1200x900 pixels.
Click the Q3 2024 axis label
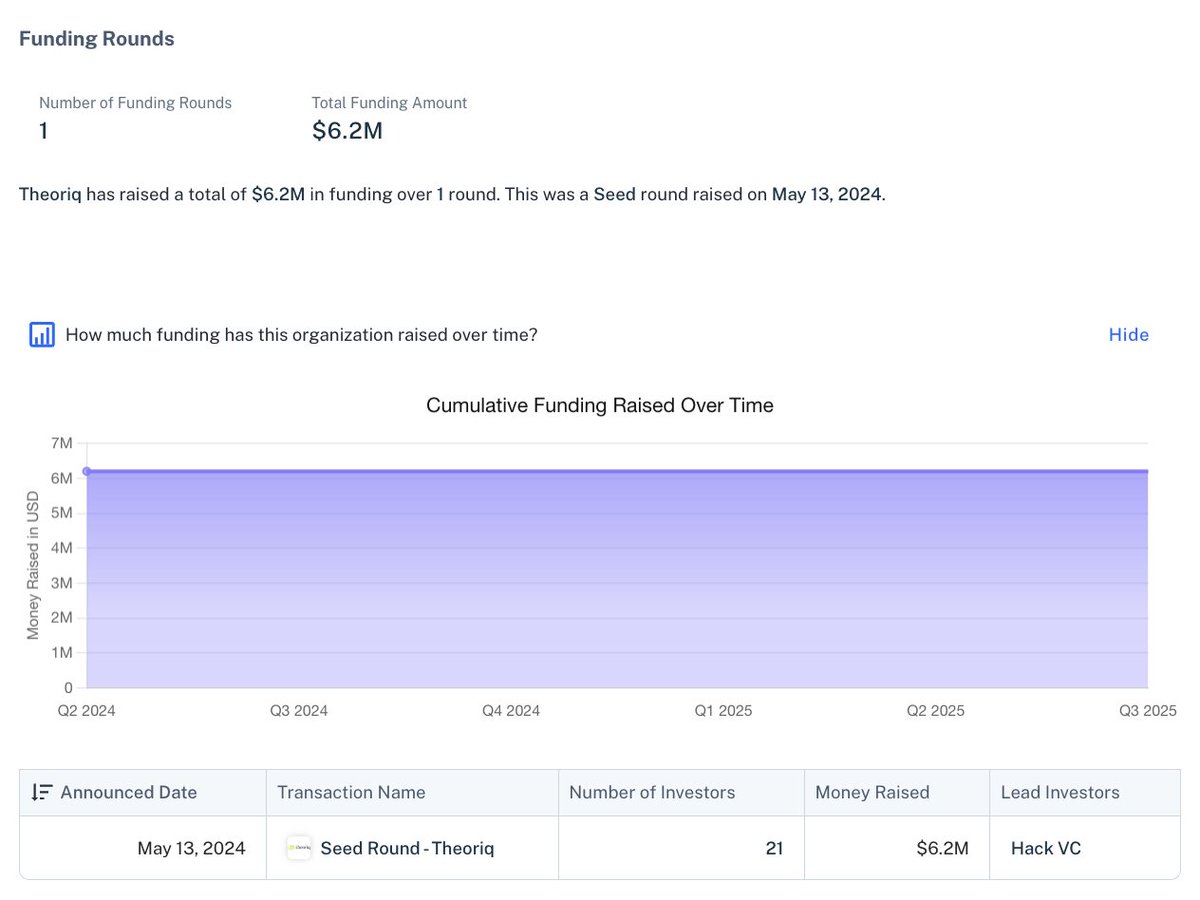click(299, 711)
